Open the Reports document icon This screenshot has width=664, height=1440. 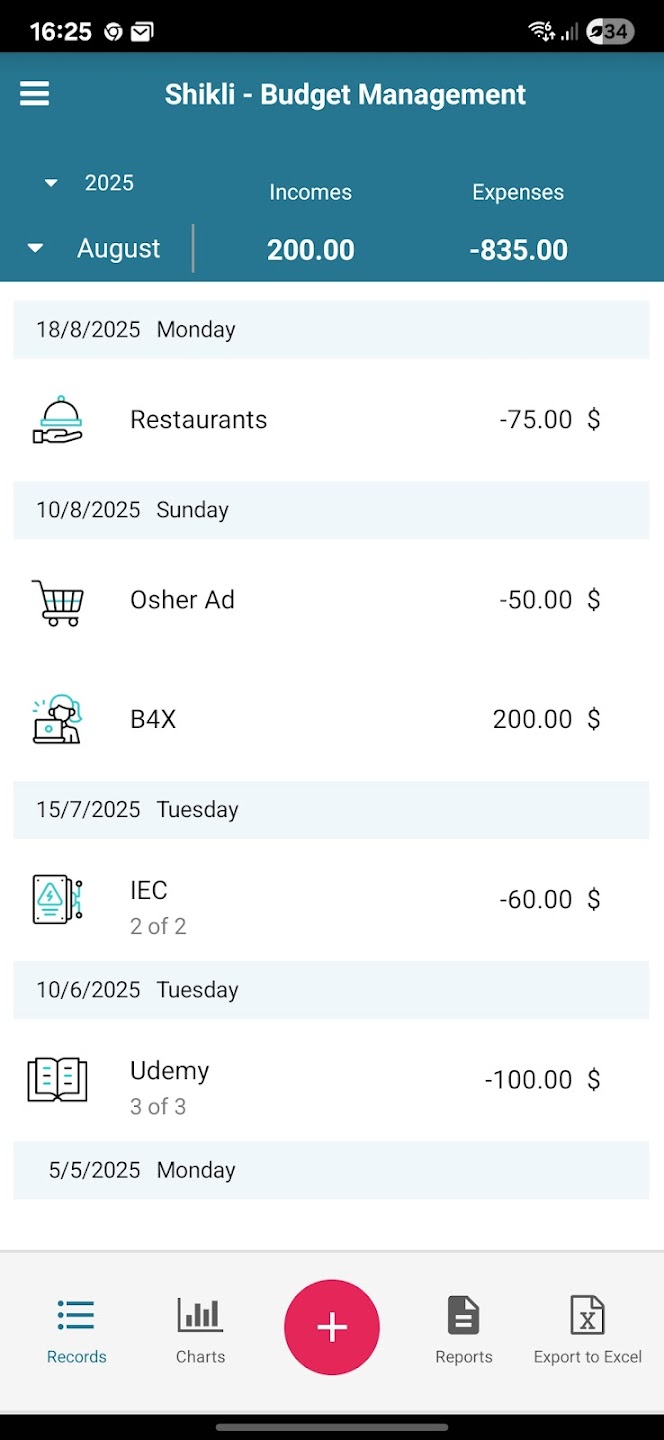coord(463,1316)
